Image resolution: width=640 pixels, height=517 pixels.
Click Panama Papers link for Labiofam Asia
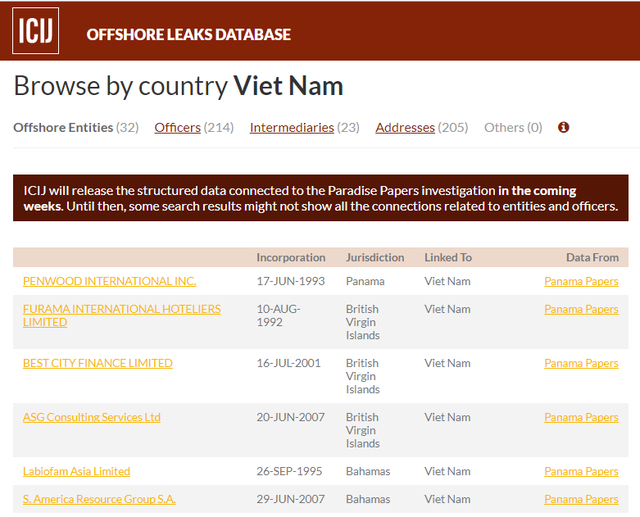coord(581,472)
